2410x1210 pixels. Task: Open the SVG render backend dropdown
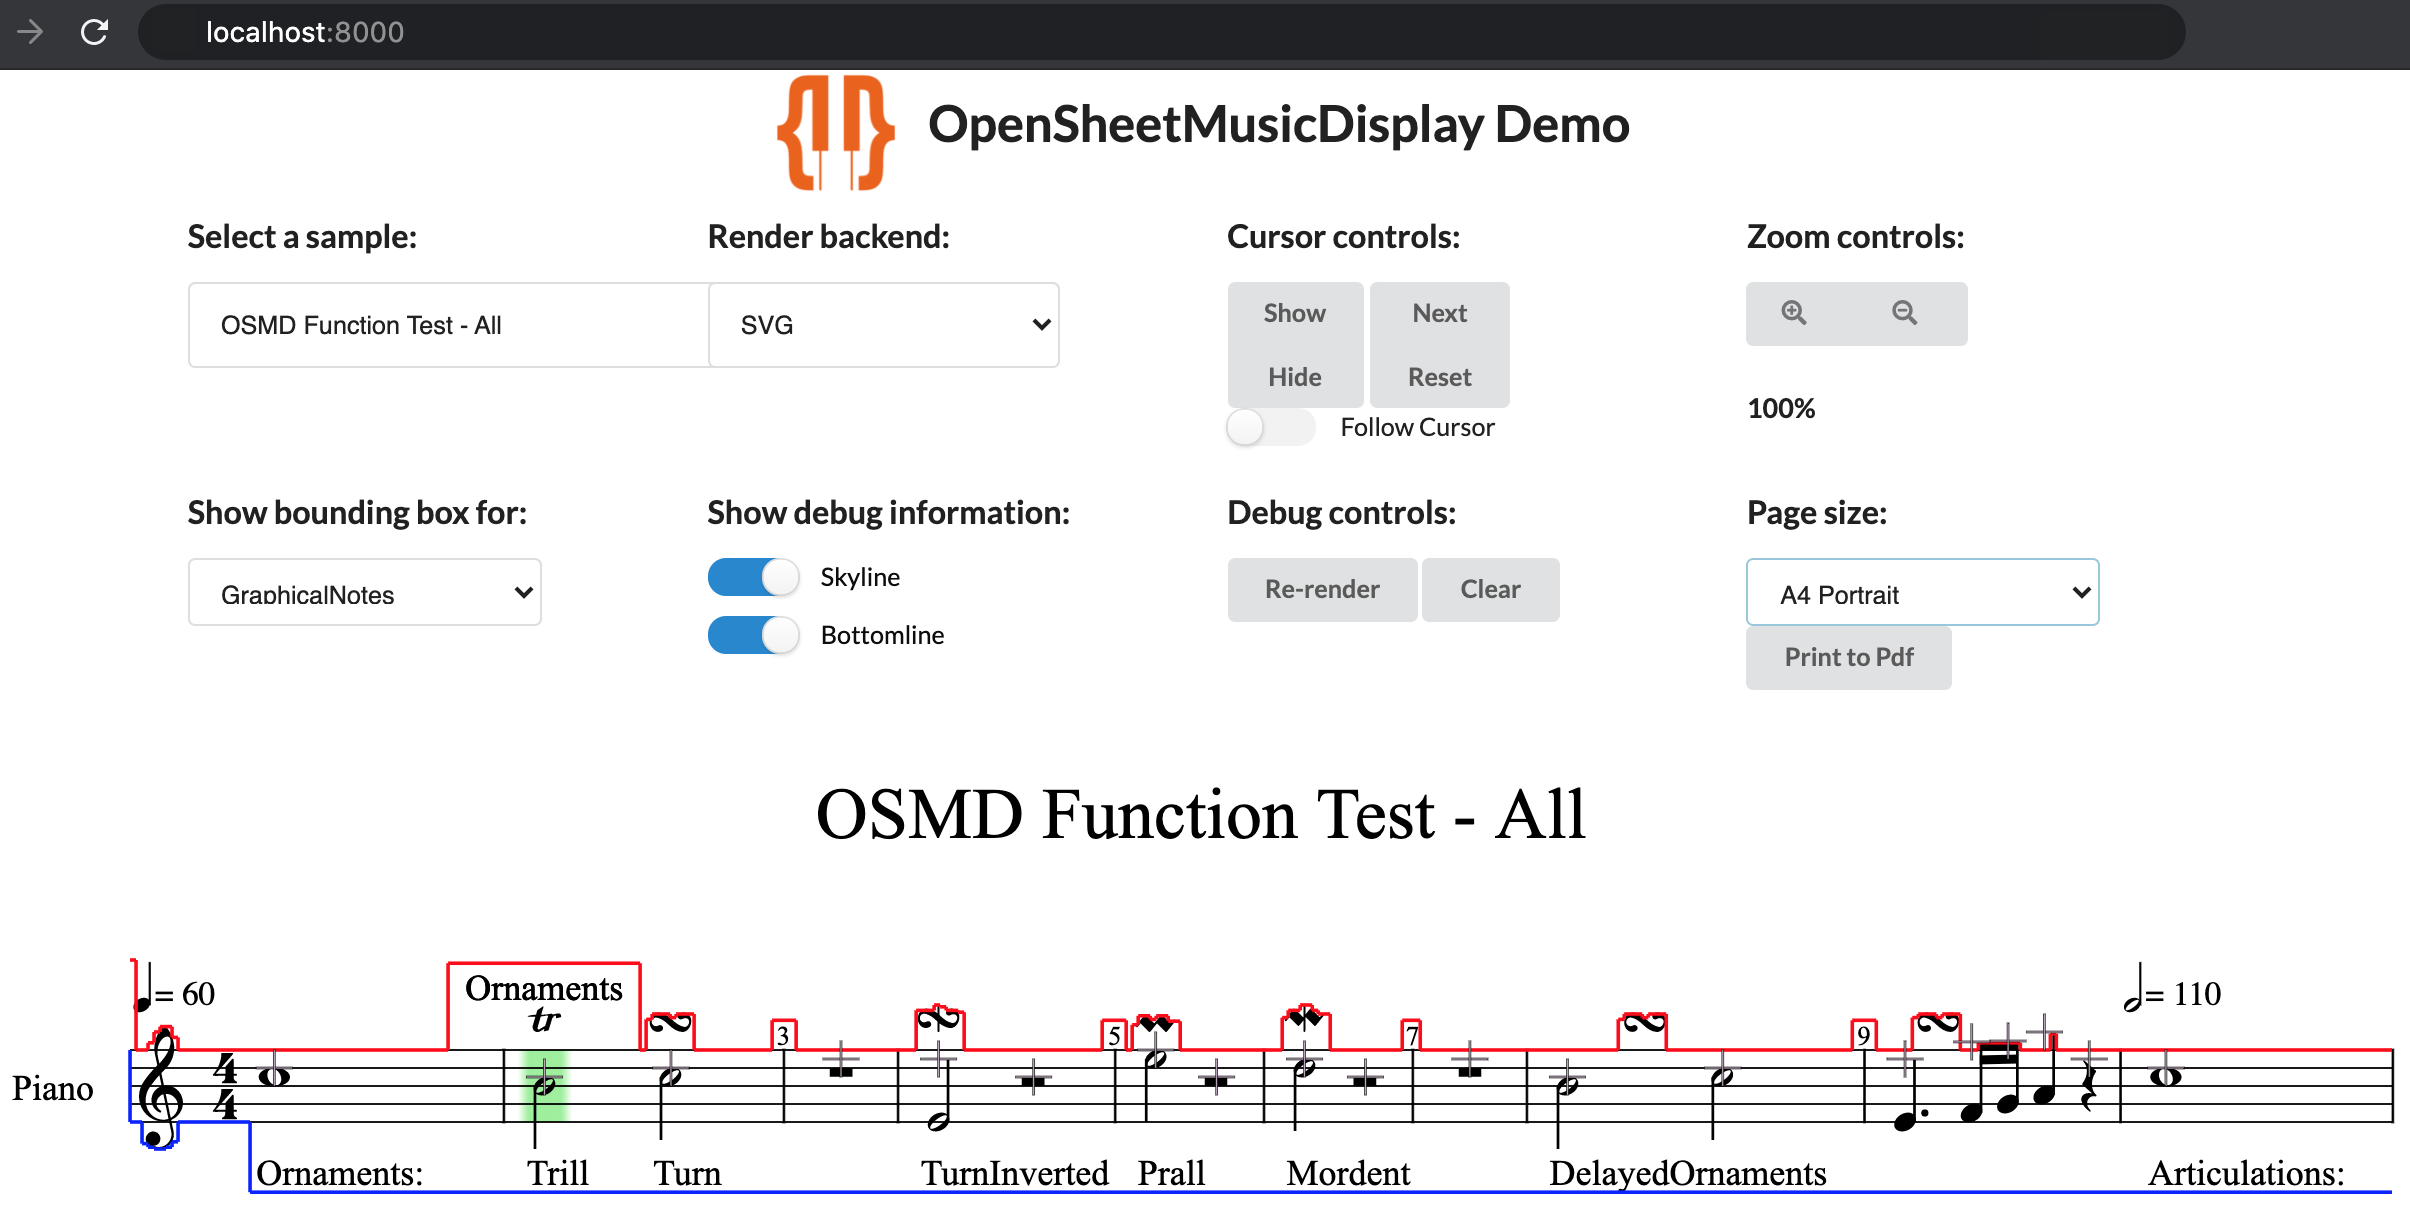coord(884,325)
